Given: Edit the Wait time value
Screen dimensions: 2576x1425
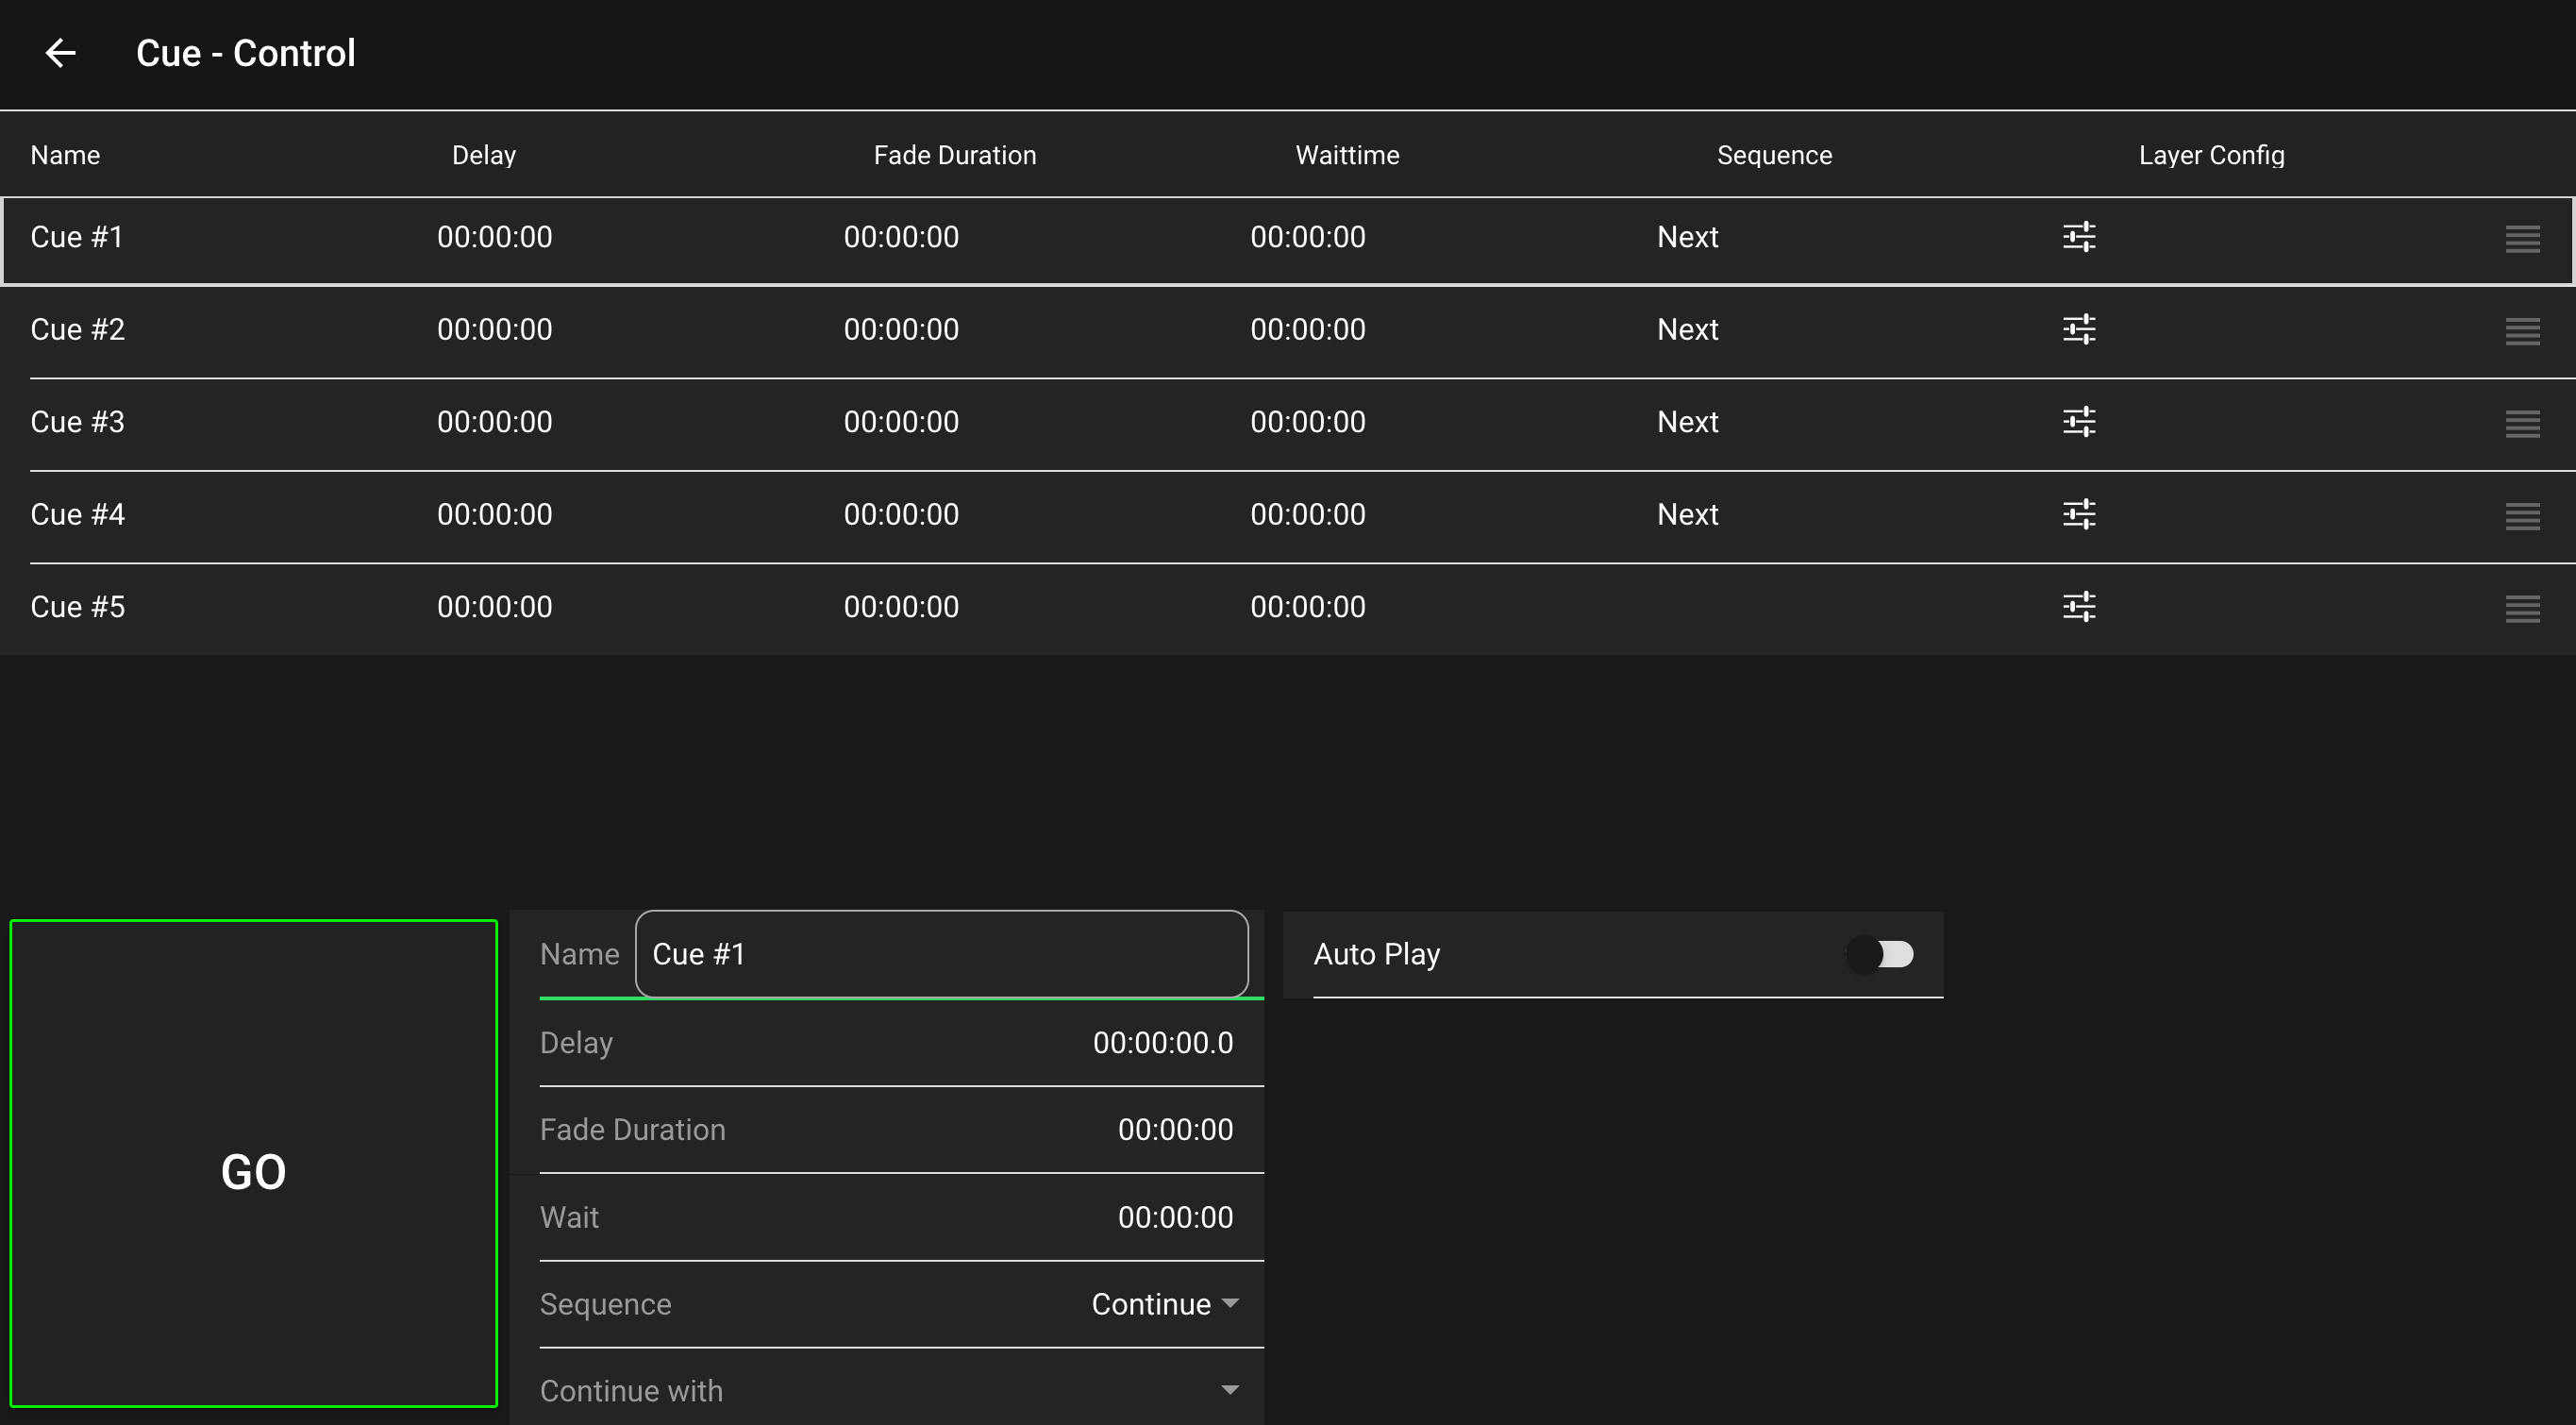Looking at the screenshot, I should (x=1174, y=1217).
